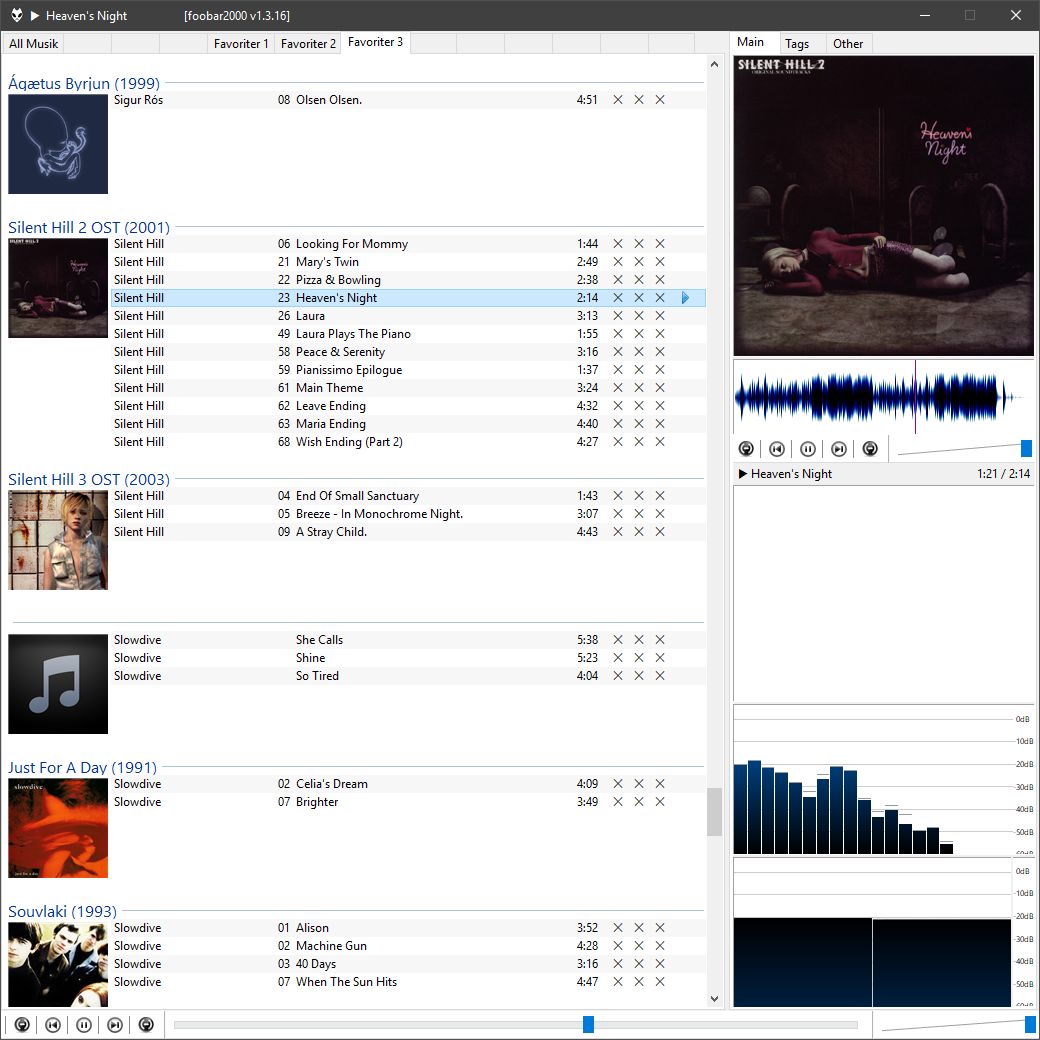Click pause icon under the waveform display
Viewport: 1040px width, 1040px height.
(808, 449)
